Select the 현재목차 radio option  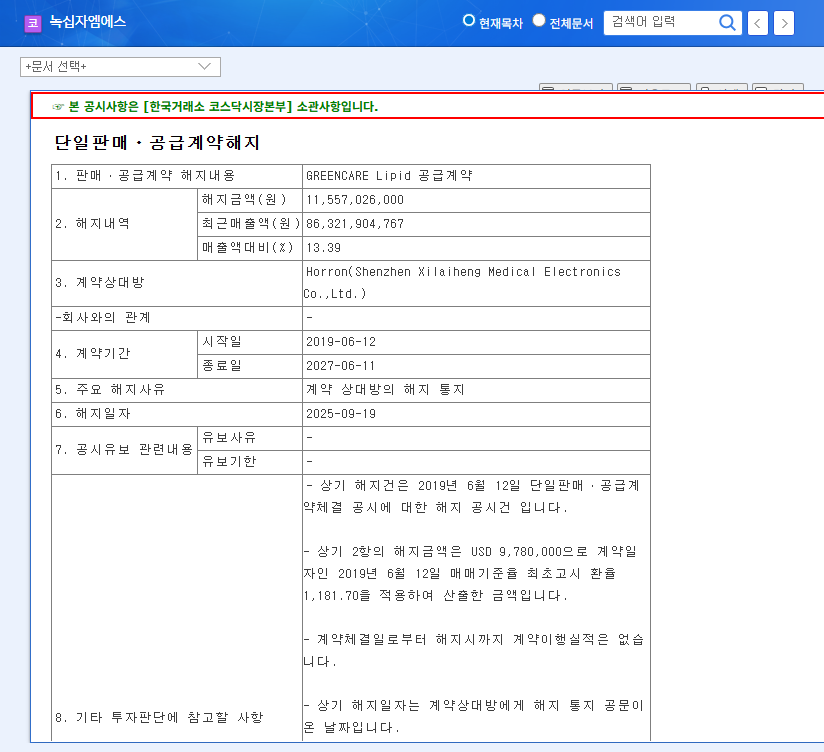click(468, 20)
